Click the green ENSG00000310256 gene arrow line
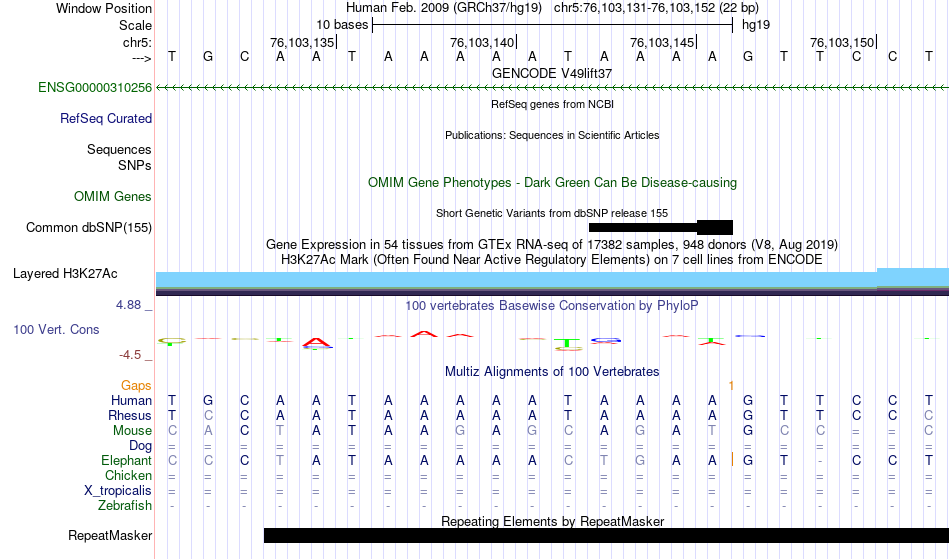This screenshot has height=559, width=950. [552, 88]
